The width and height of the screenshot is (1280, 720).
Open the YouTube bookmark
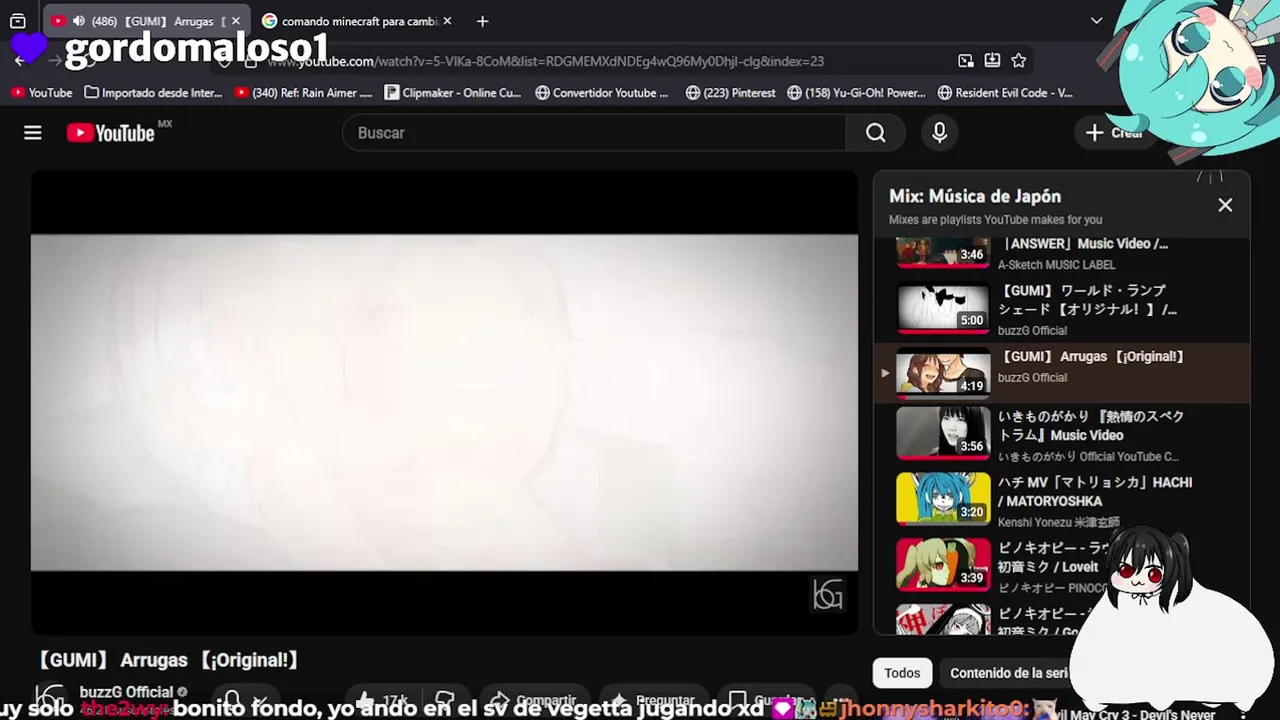pyautogui.click(x=42, y=93)
